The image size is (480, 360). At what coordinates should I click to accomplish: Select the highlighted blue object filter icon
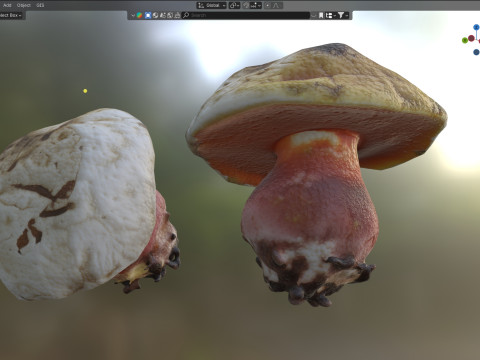[148, 15]
